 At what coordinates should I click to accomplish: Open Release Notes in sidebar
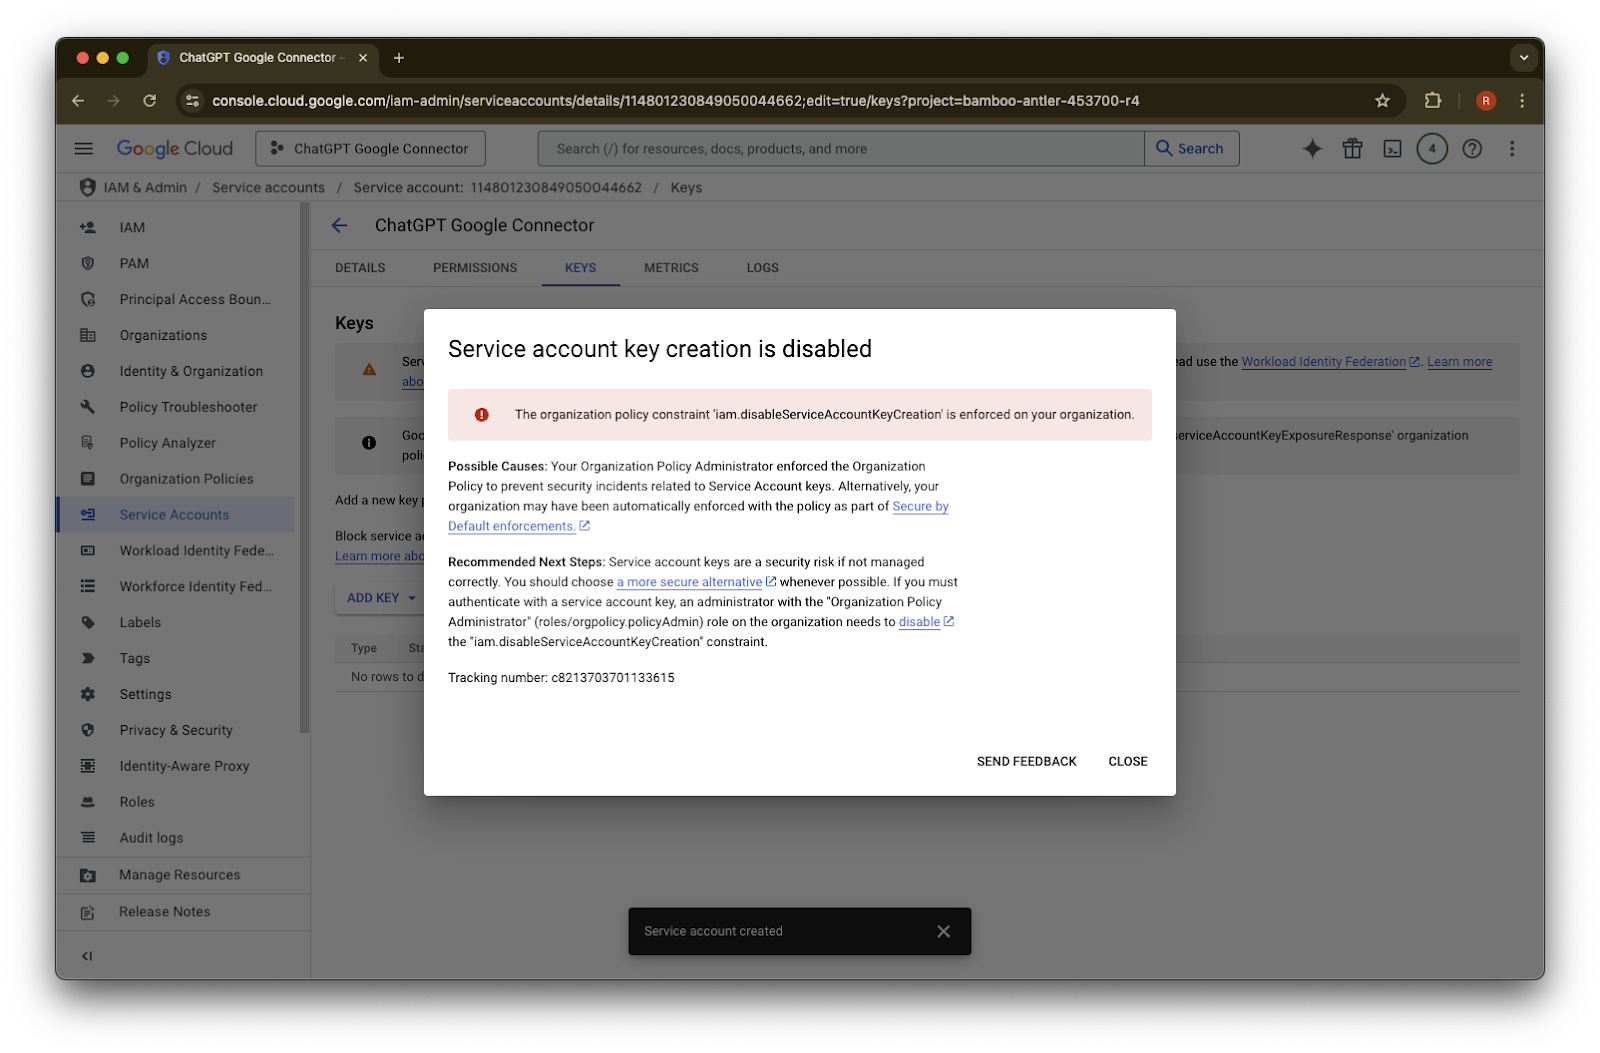[165, 912]
